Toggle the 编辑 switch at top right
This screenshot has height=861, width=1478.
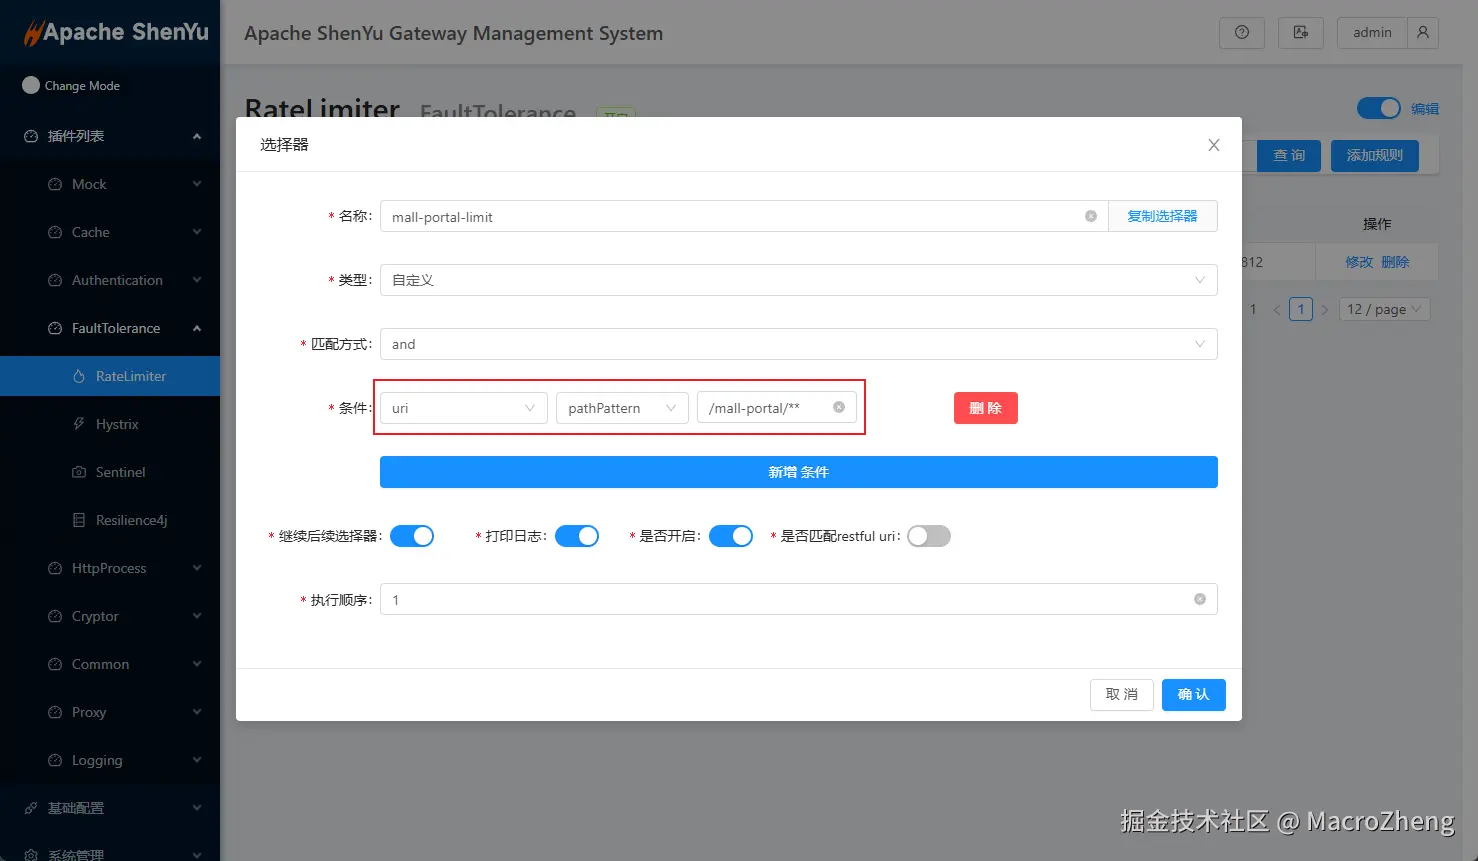click(x=1379, y=108)
